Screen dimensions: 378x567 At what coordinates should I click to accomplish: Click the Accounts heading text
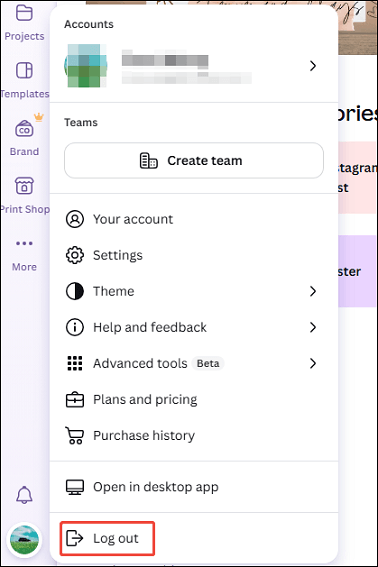[x=89, y=24]
